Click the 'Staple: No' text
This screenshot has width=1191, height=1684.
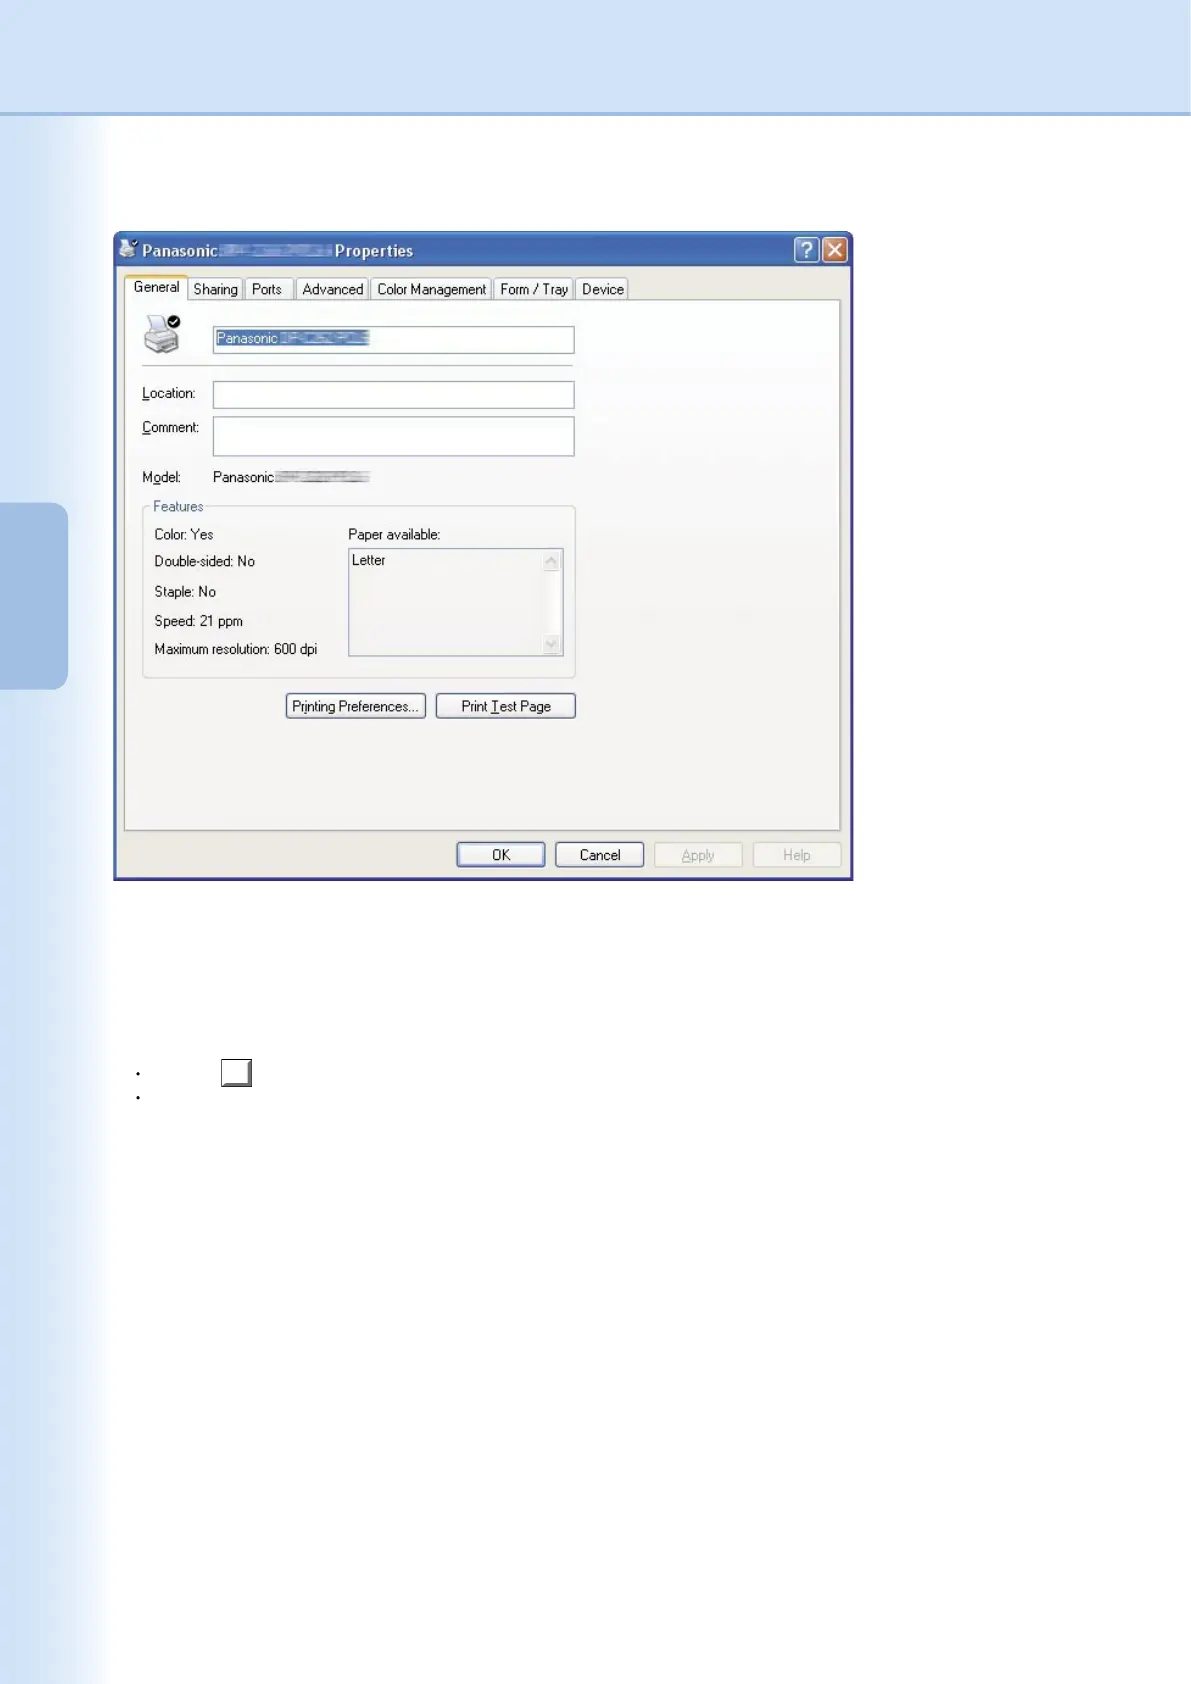point(185,591)
